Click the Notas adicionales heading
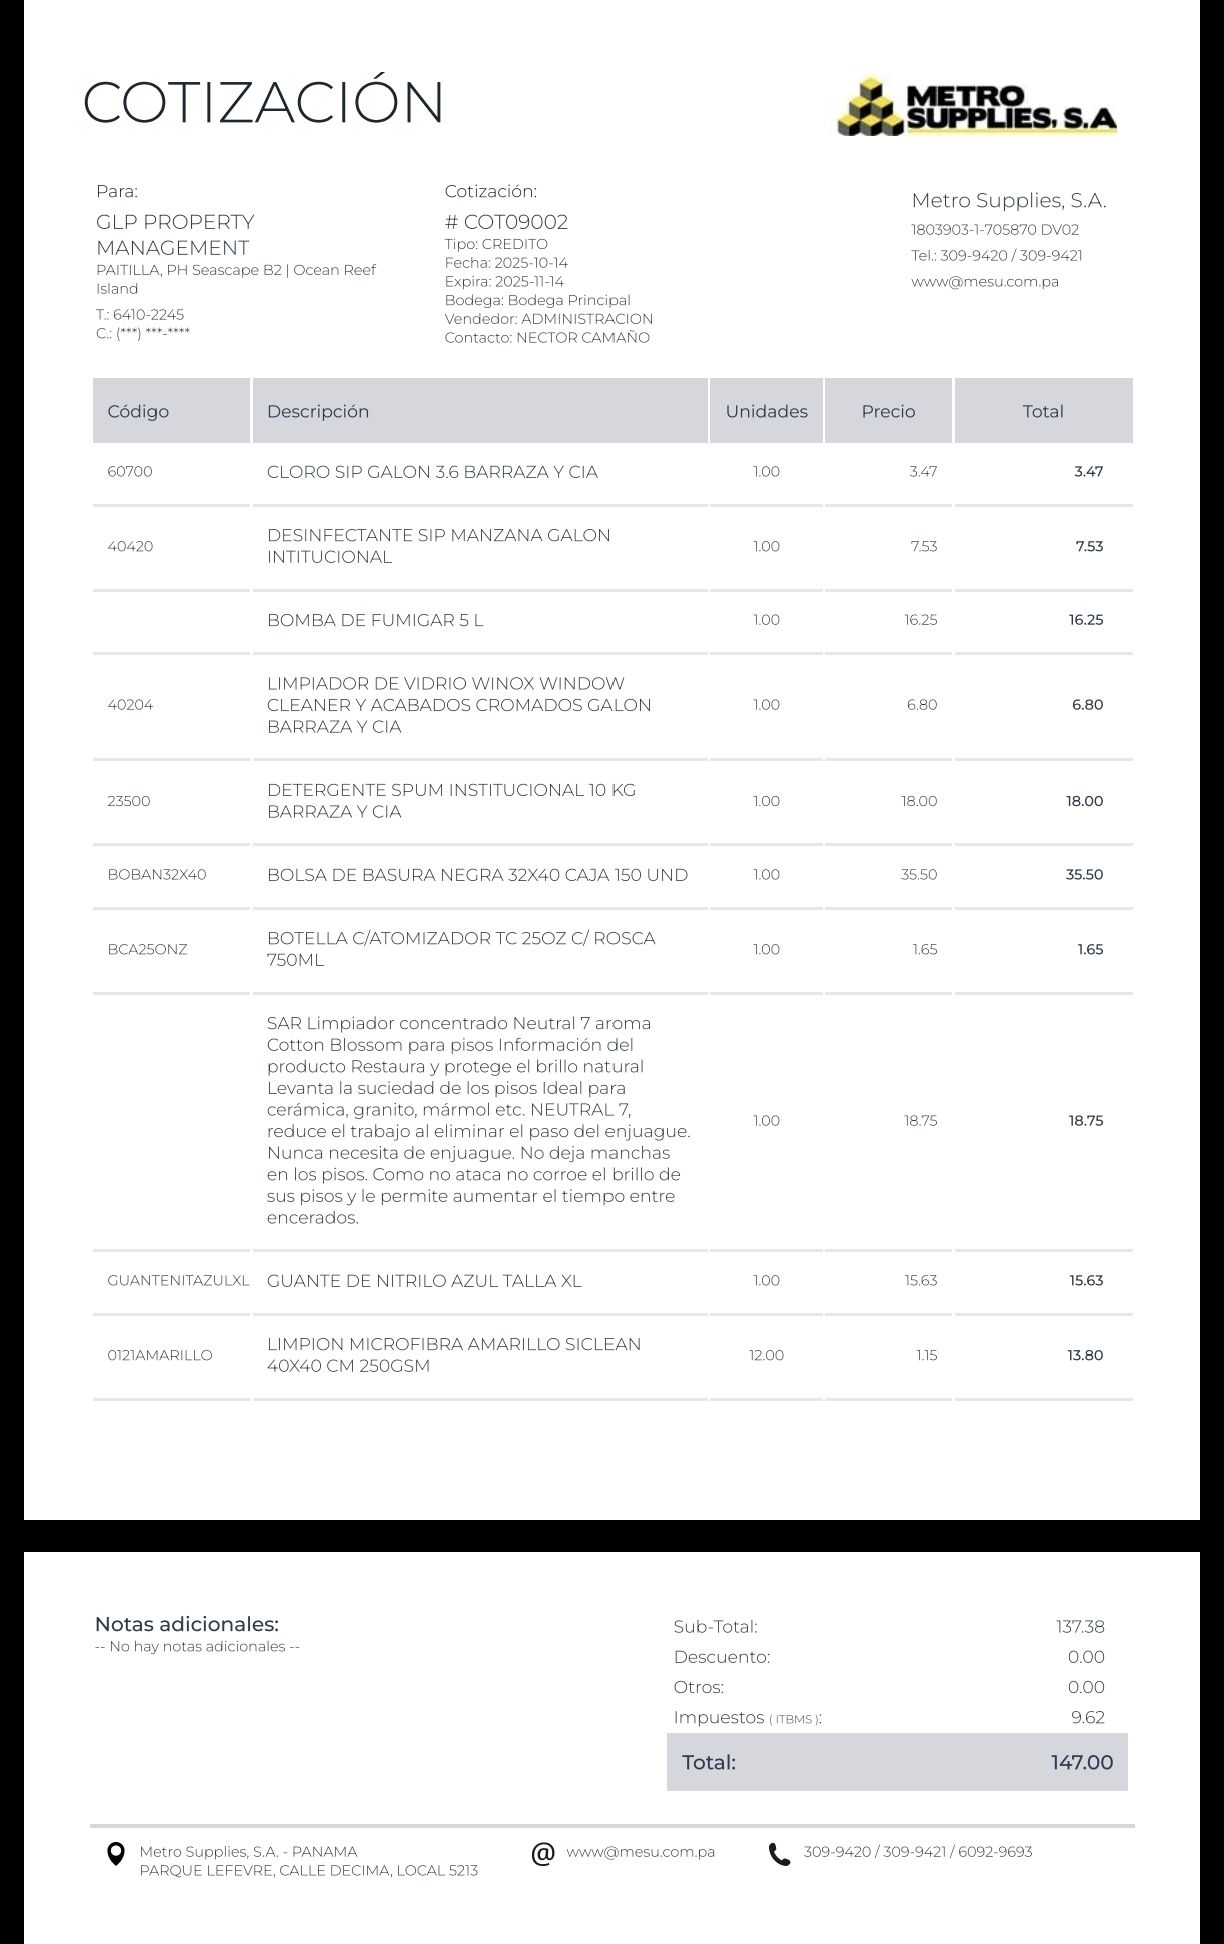Screen dimensions: 1224x1944 click(187, 1624)
